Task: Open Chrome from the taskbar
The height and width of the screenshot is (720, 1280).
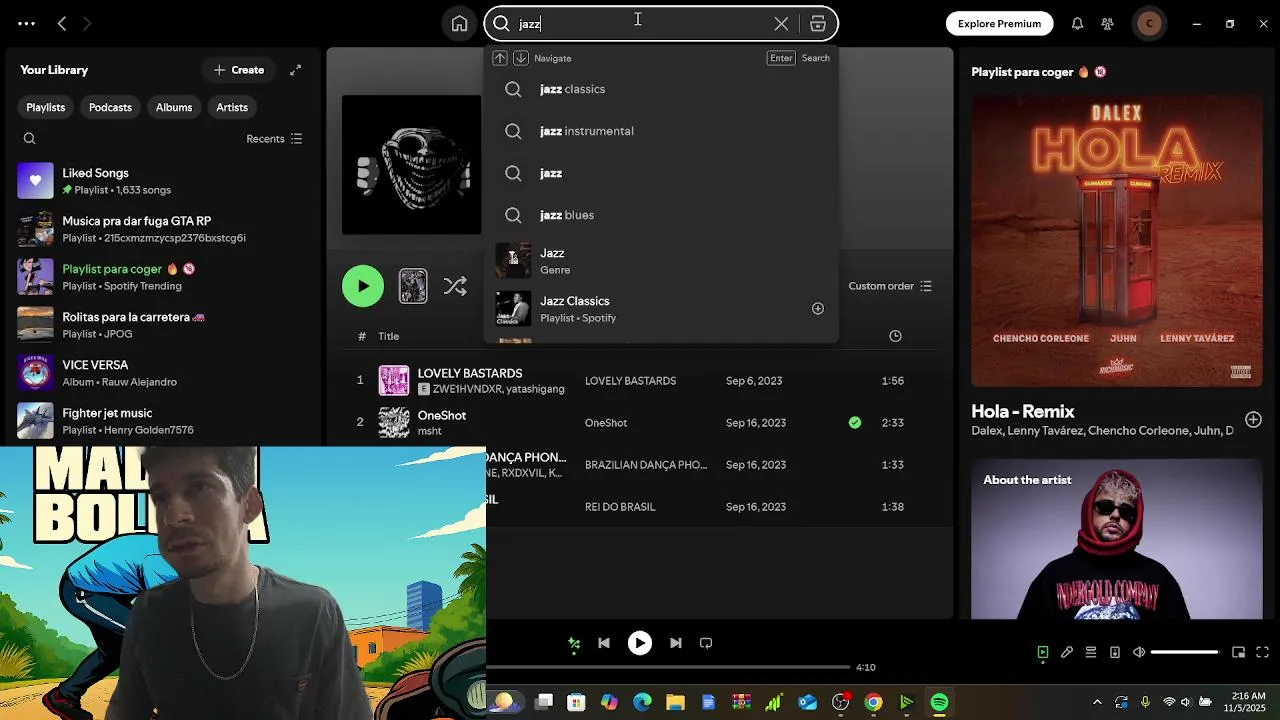Action: [x=873, y=703]
